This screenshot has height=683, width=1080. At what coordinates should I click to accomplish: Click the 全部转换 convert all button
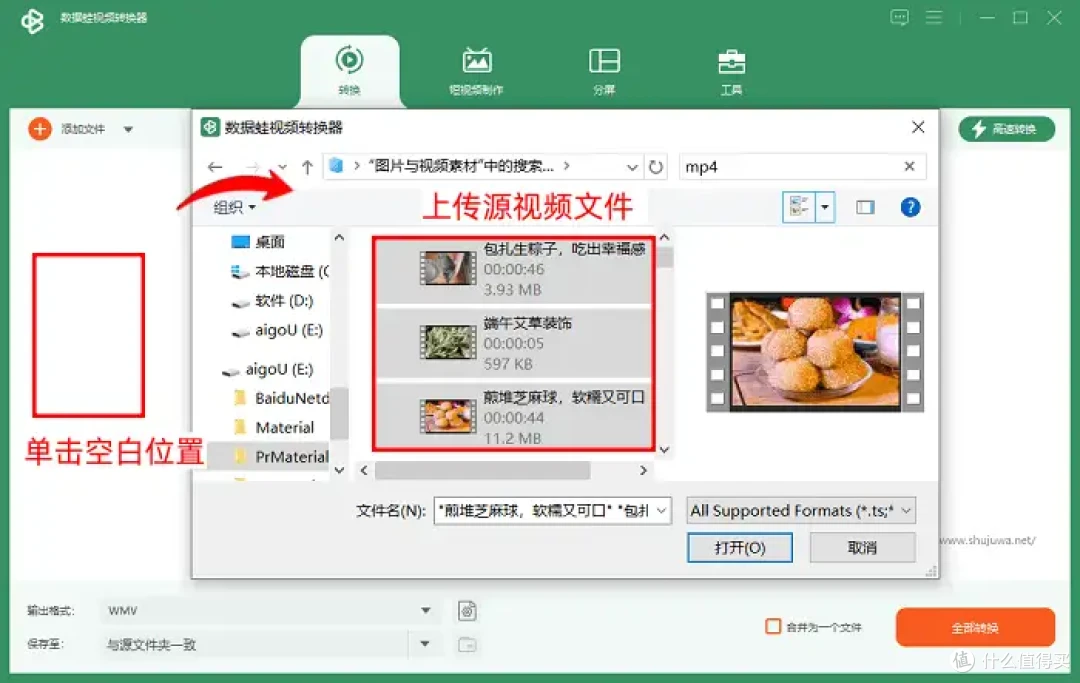coord(975,627)
